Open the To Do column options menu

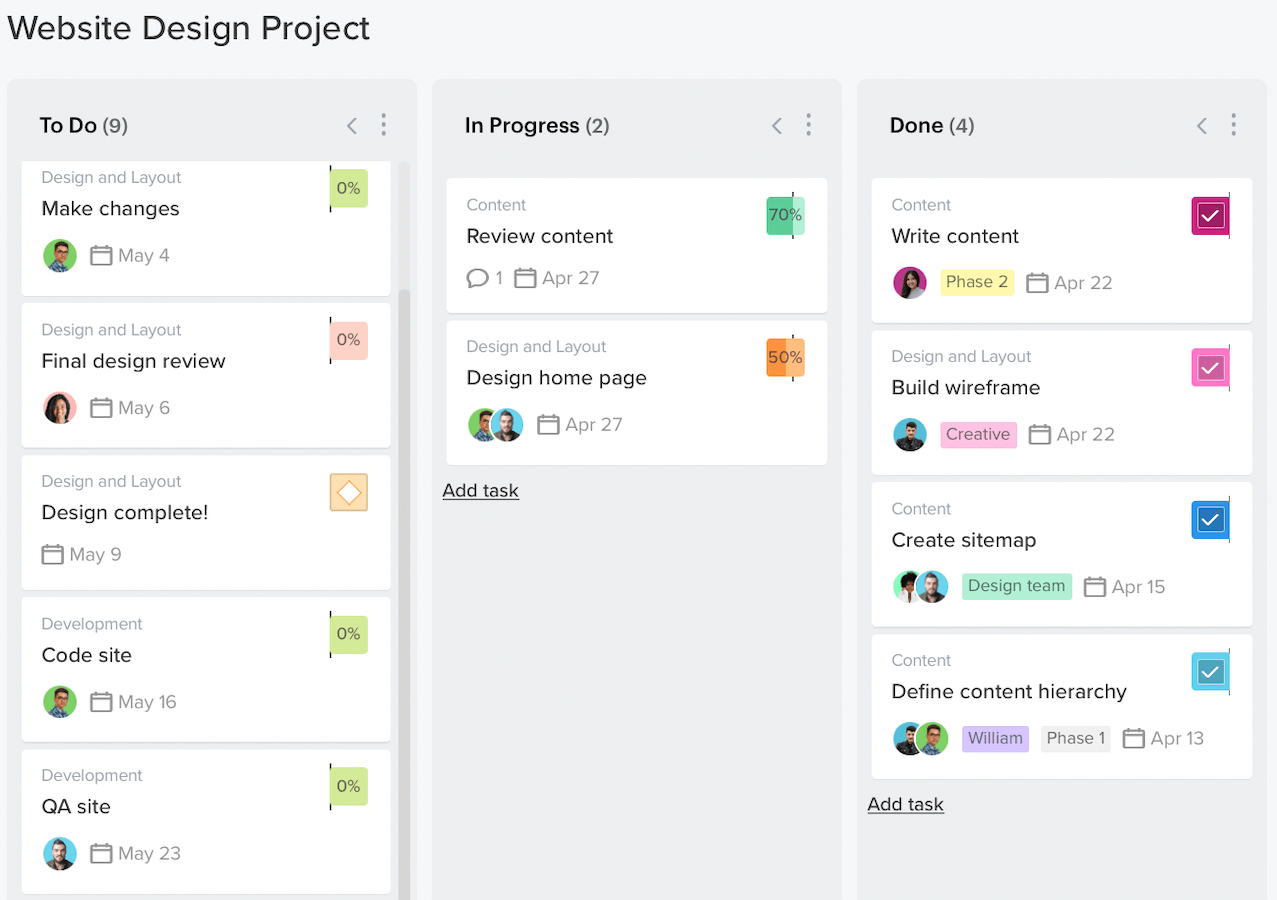tap(383, 125)
